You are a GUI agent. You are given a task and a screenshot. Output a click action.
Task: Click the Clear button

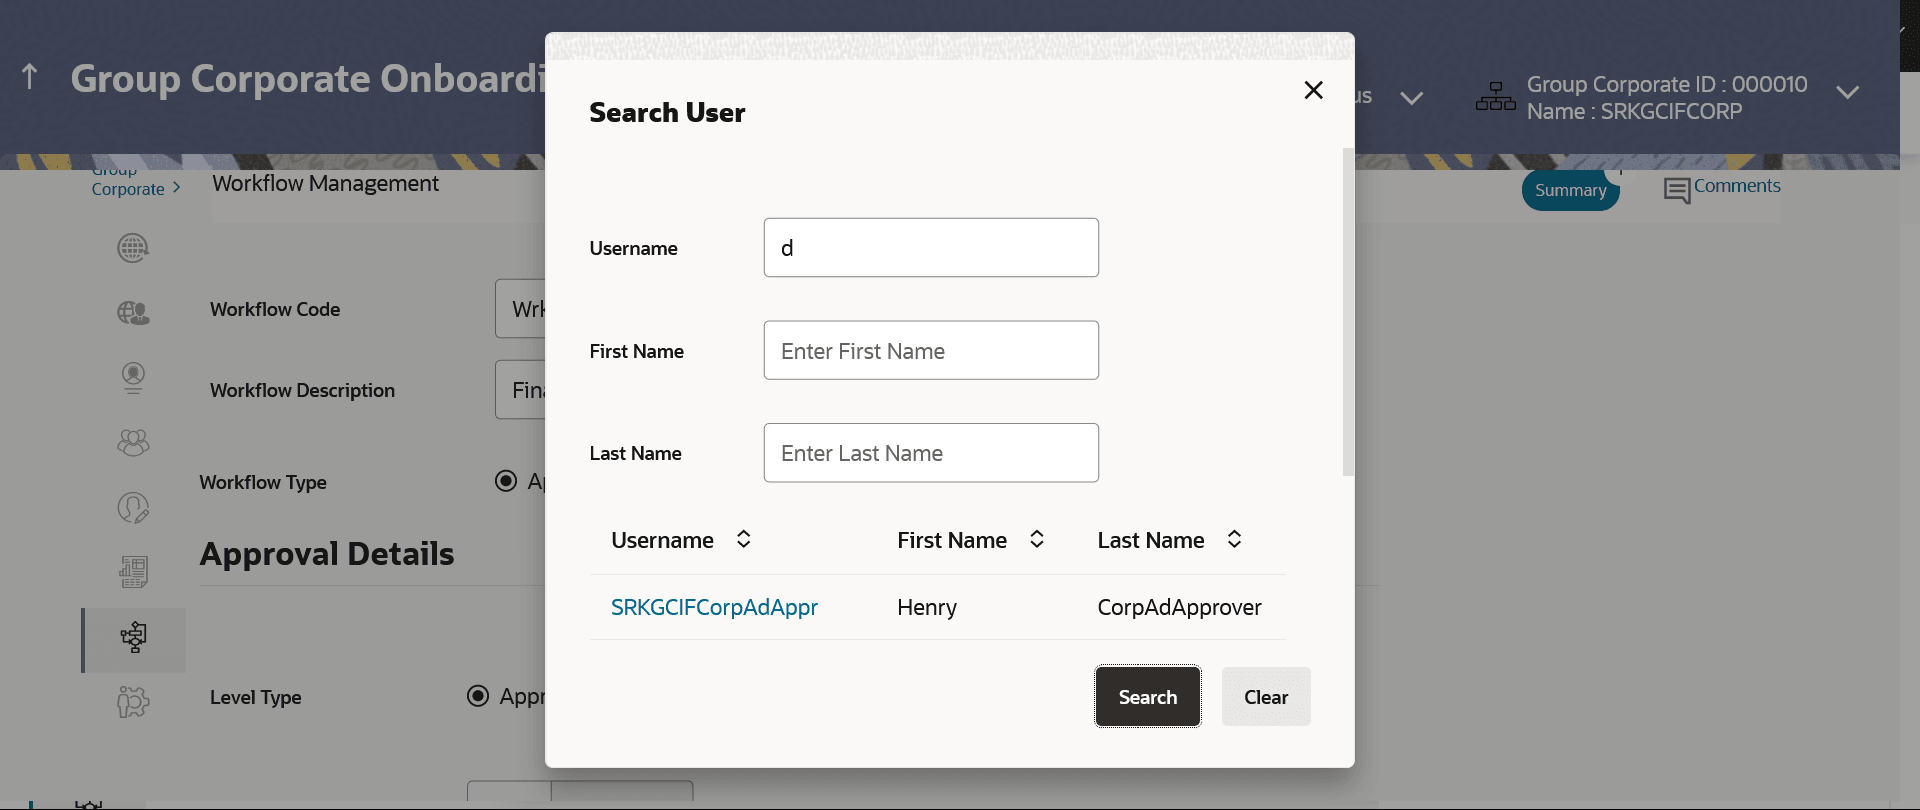[1266, 697]
